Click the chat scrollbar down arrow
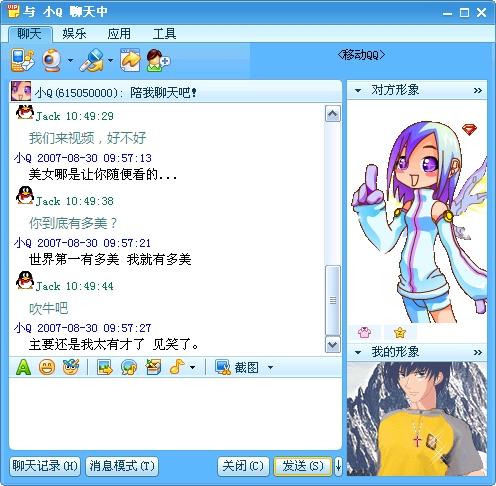Screen dimensions: 496x486 point(332,344)
